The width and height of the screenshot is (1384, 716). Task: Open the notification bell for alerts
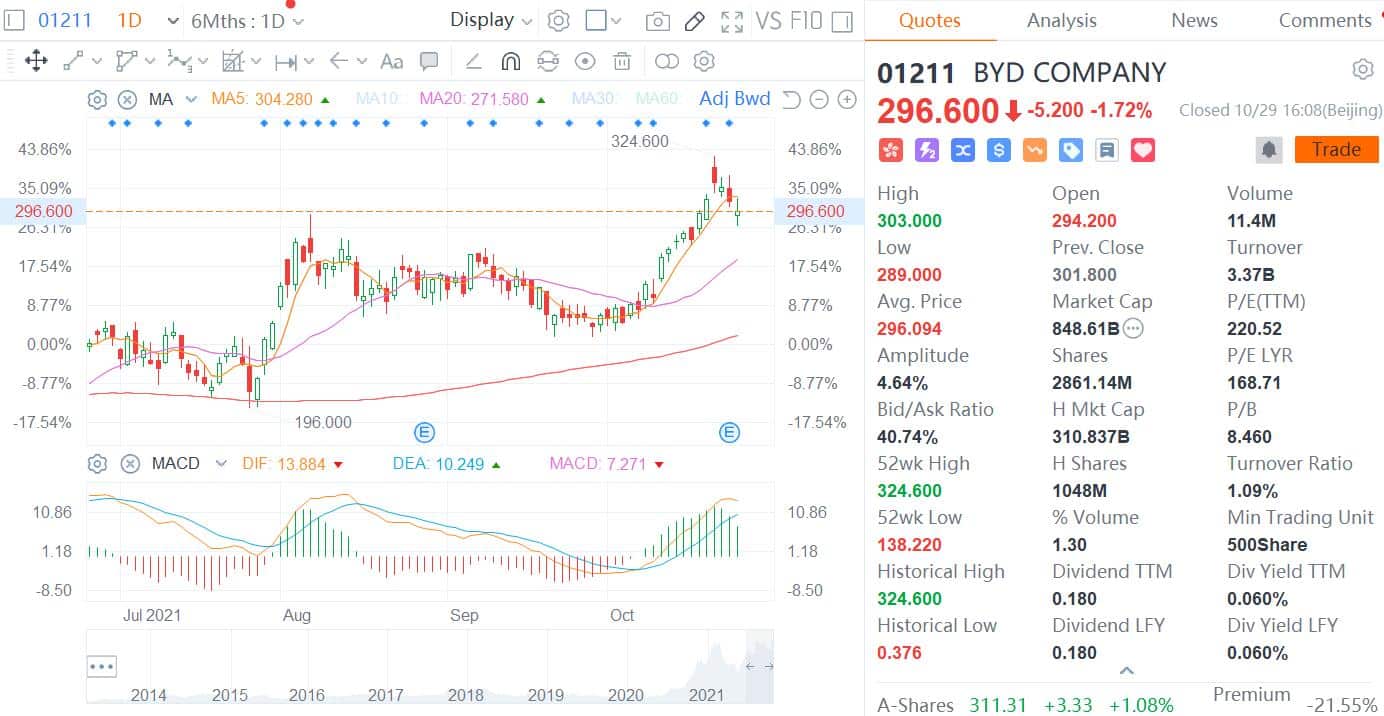click(1268, 149)
